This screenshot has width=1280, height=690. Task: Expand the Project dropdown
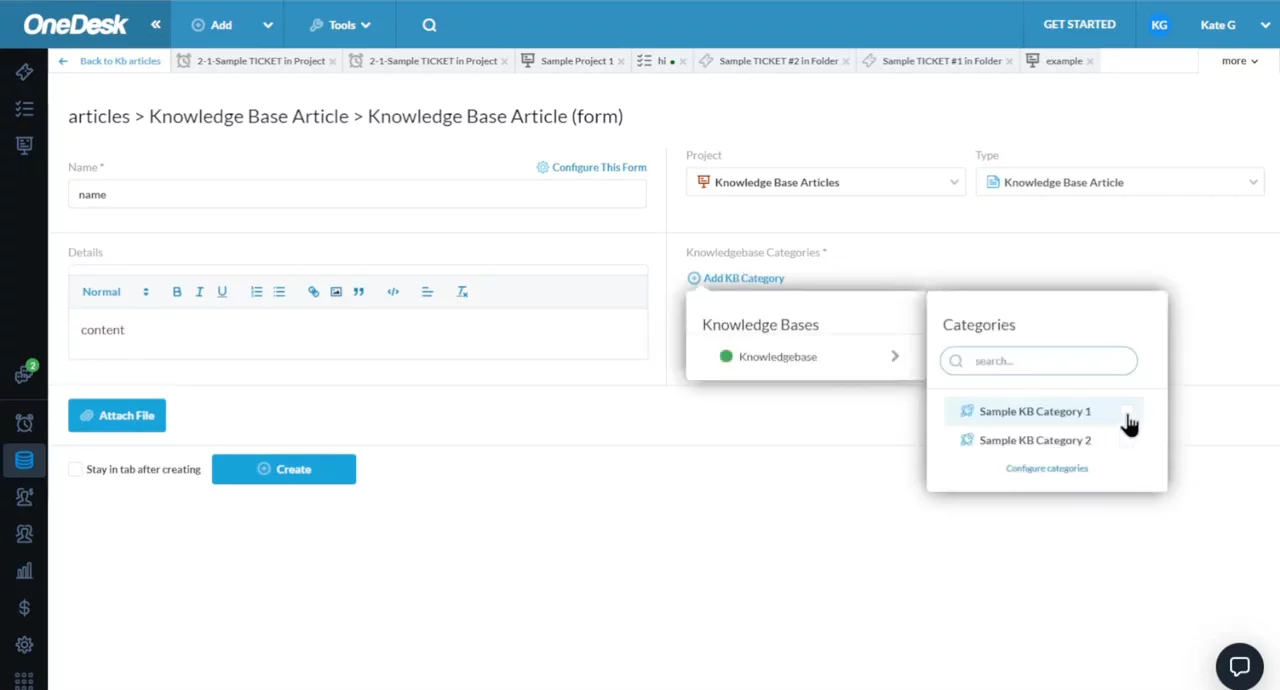(x=826, y=182)
